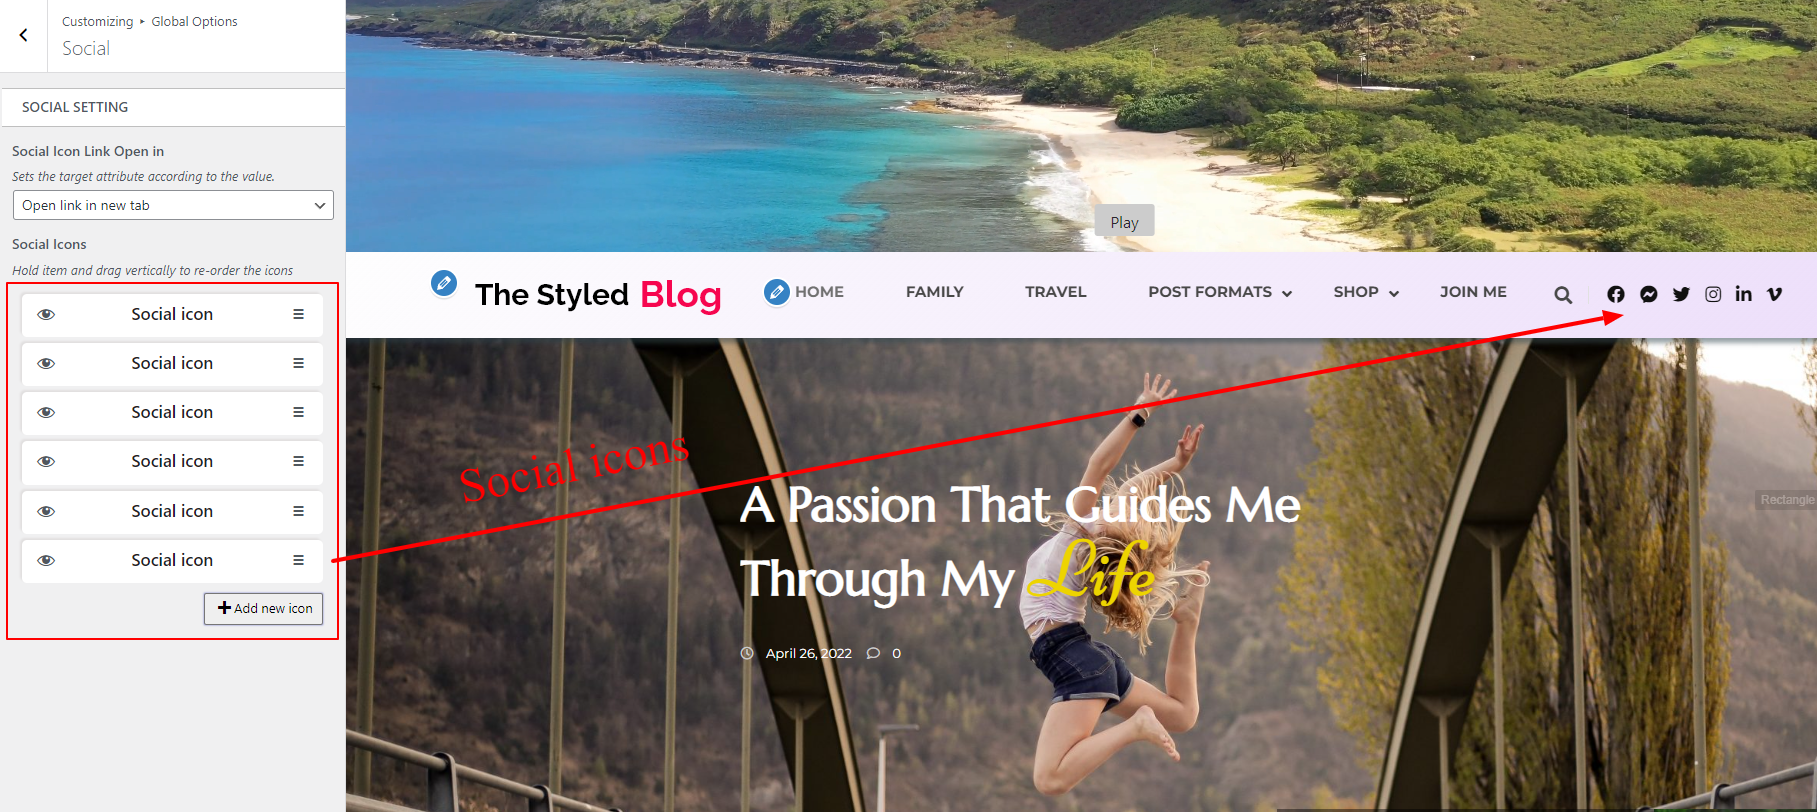Click the Twitter bird icon
Viewport: 1817px width, 812px height.
click(x=1681, y=294)
